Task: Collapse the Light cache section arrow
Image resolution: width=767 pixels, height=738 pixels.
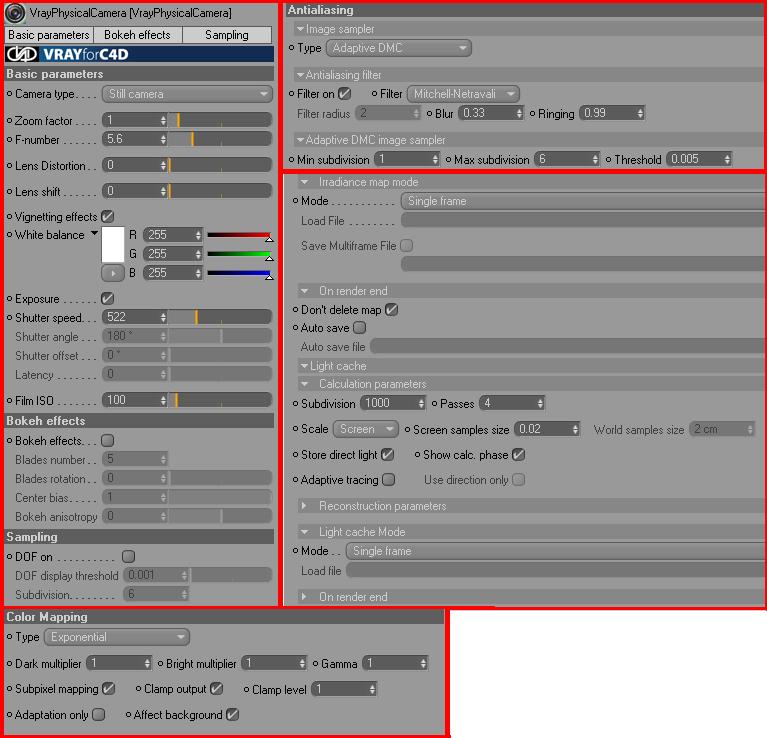Action: tap(304, 366)
